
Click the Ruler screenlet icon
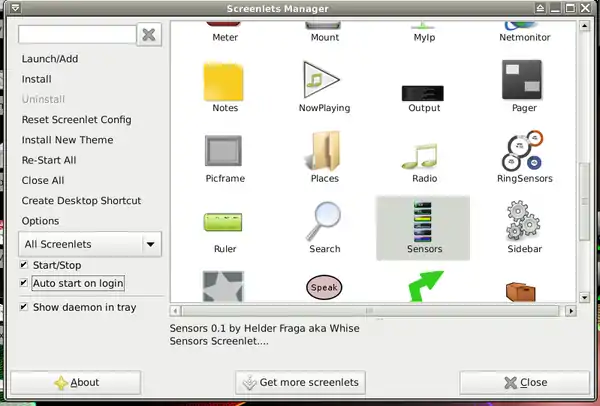[225, 221]
